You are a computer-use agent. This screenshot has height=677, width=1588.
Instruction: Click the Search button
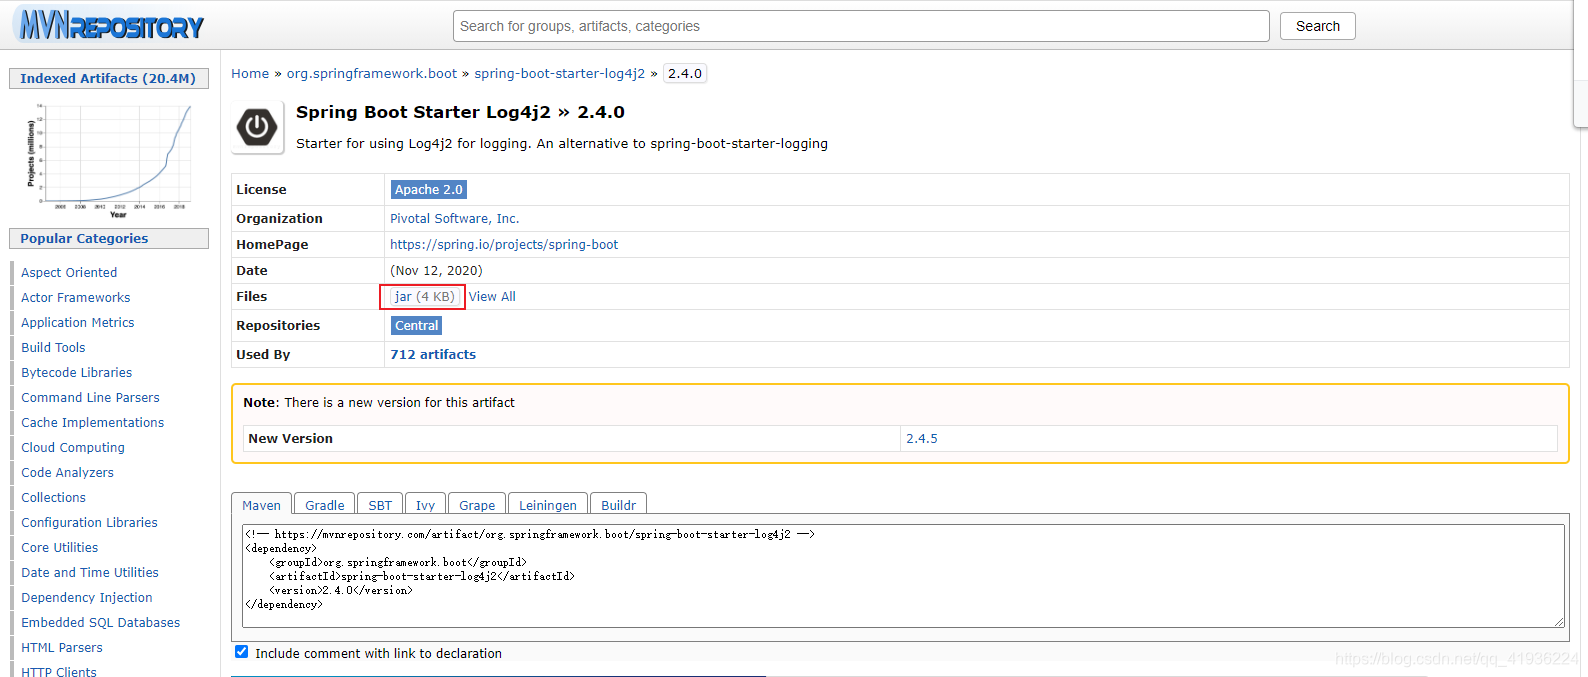point(1317,26)
